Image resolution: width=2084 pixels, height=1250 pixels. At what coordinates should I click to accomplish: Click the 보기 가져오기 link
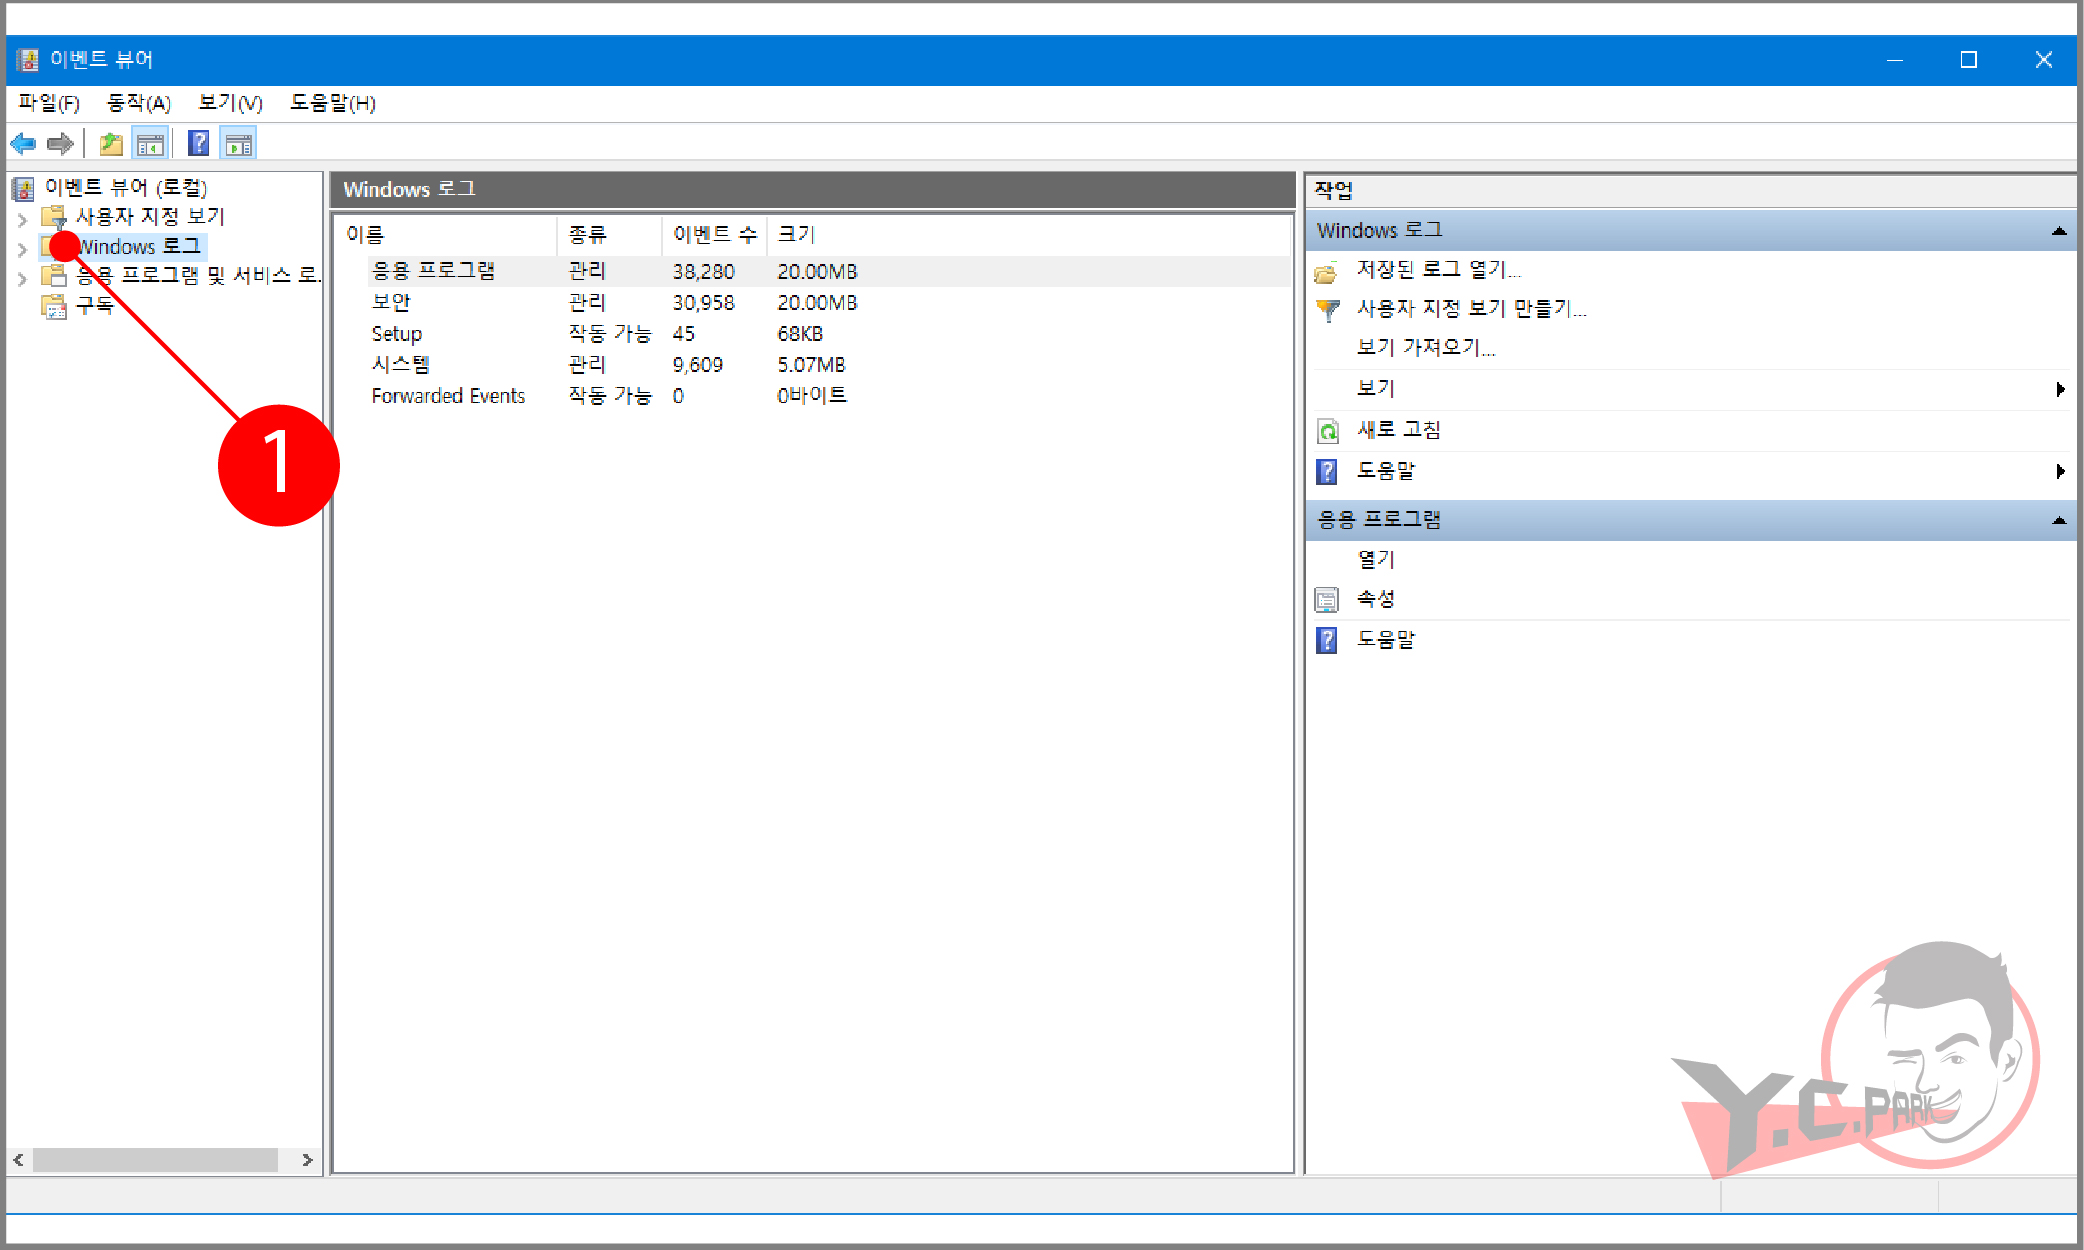coord(1425,347)
